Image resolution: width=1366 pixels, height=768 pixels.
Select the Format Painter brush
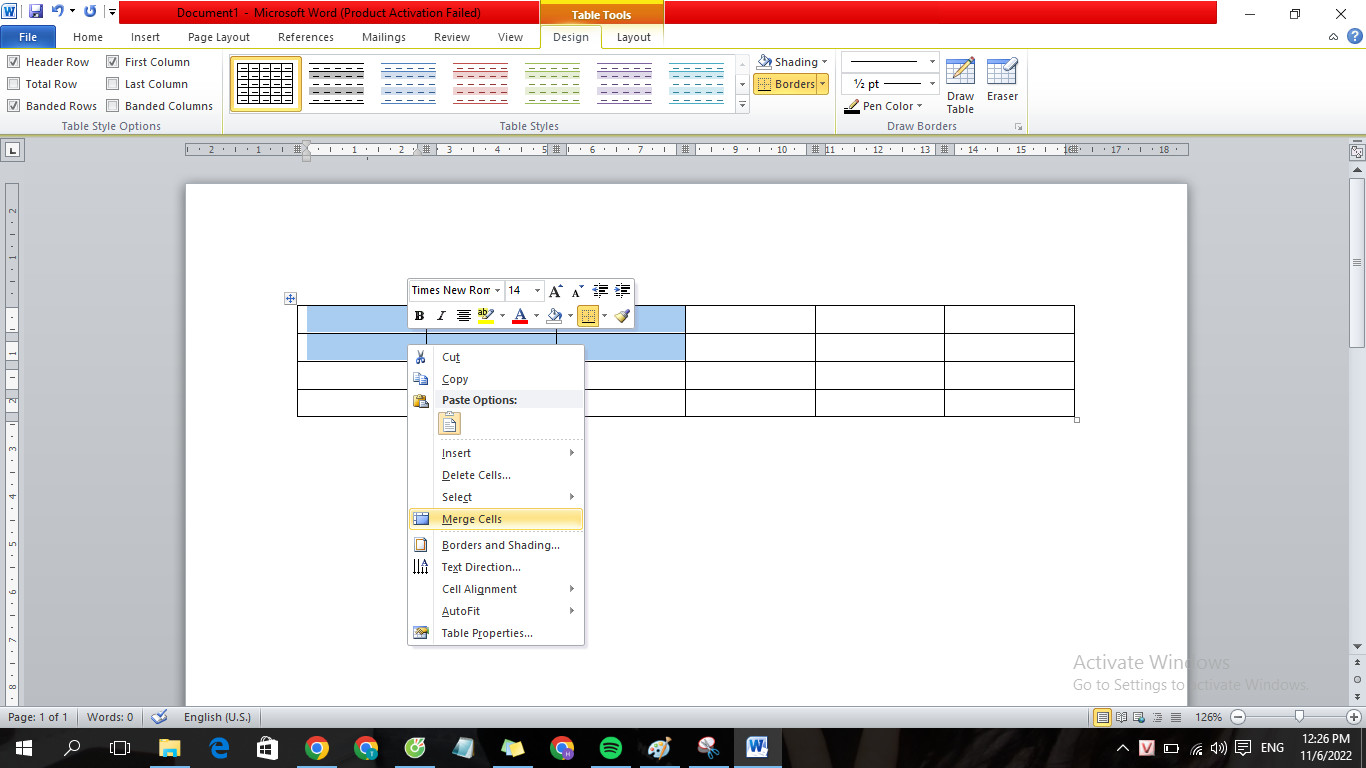pyautogui.click(x=622, y=316)
